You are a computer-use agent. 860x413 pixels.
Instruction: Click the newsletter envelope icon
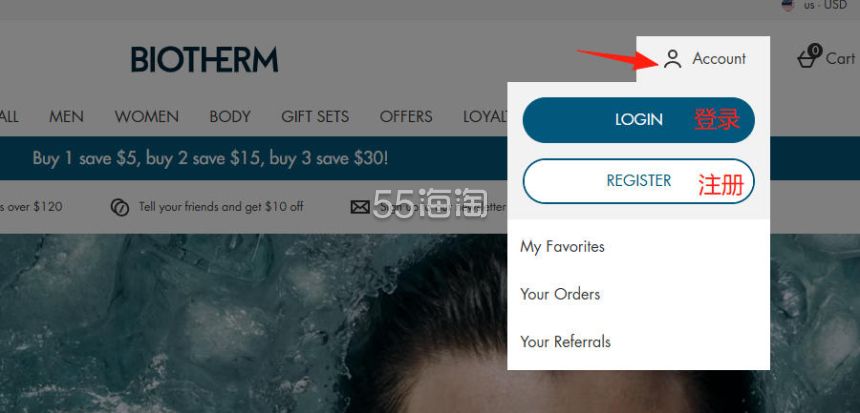click(360, 207)
